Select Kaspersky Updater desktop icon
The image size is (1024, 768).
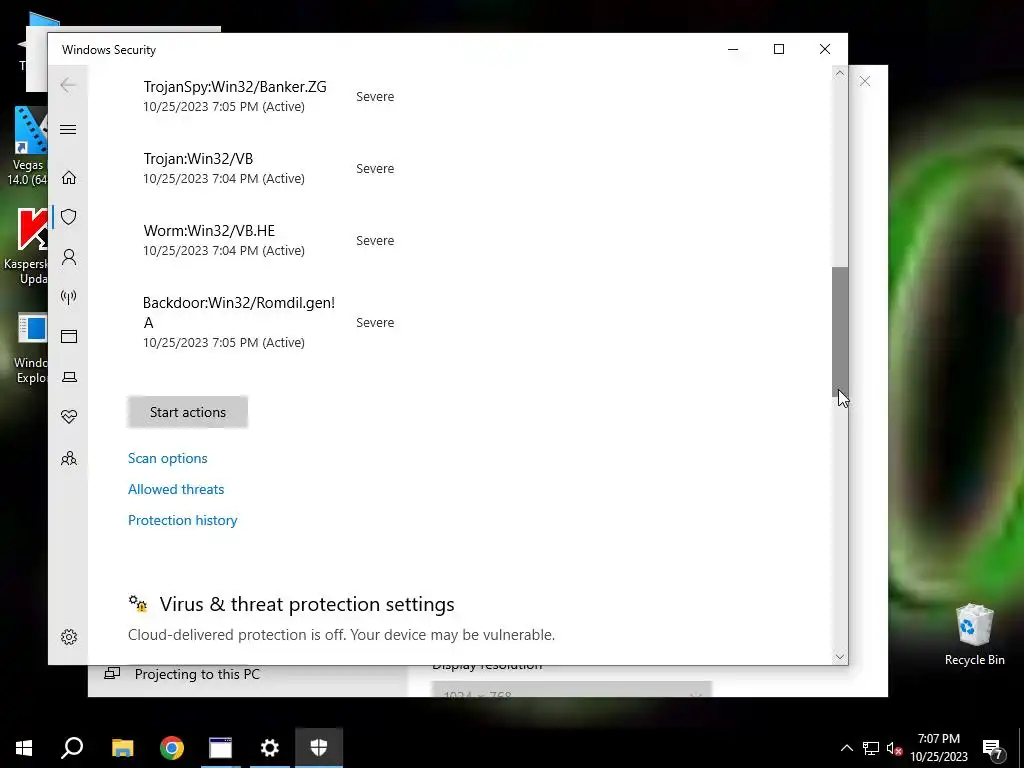[x=26, y=246]
